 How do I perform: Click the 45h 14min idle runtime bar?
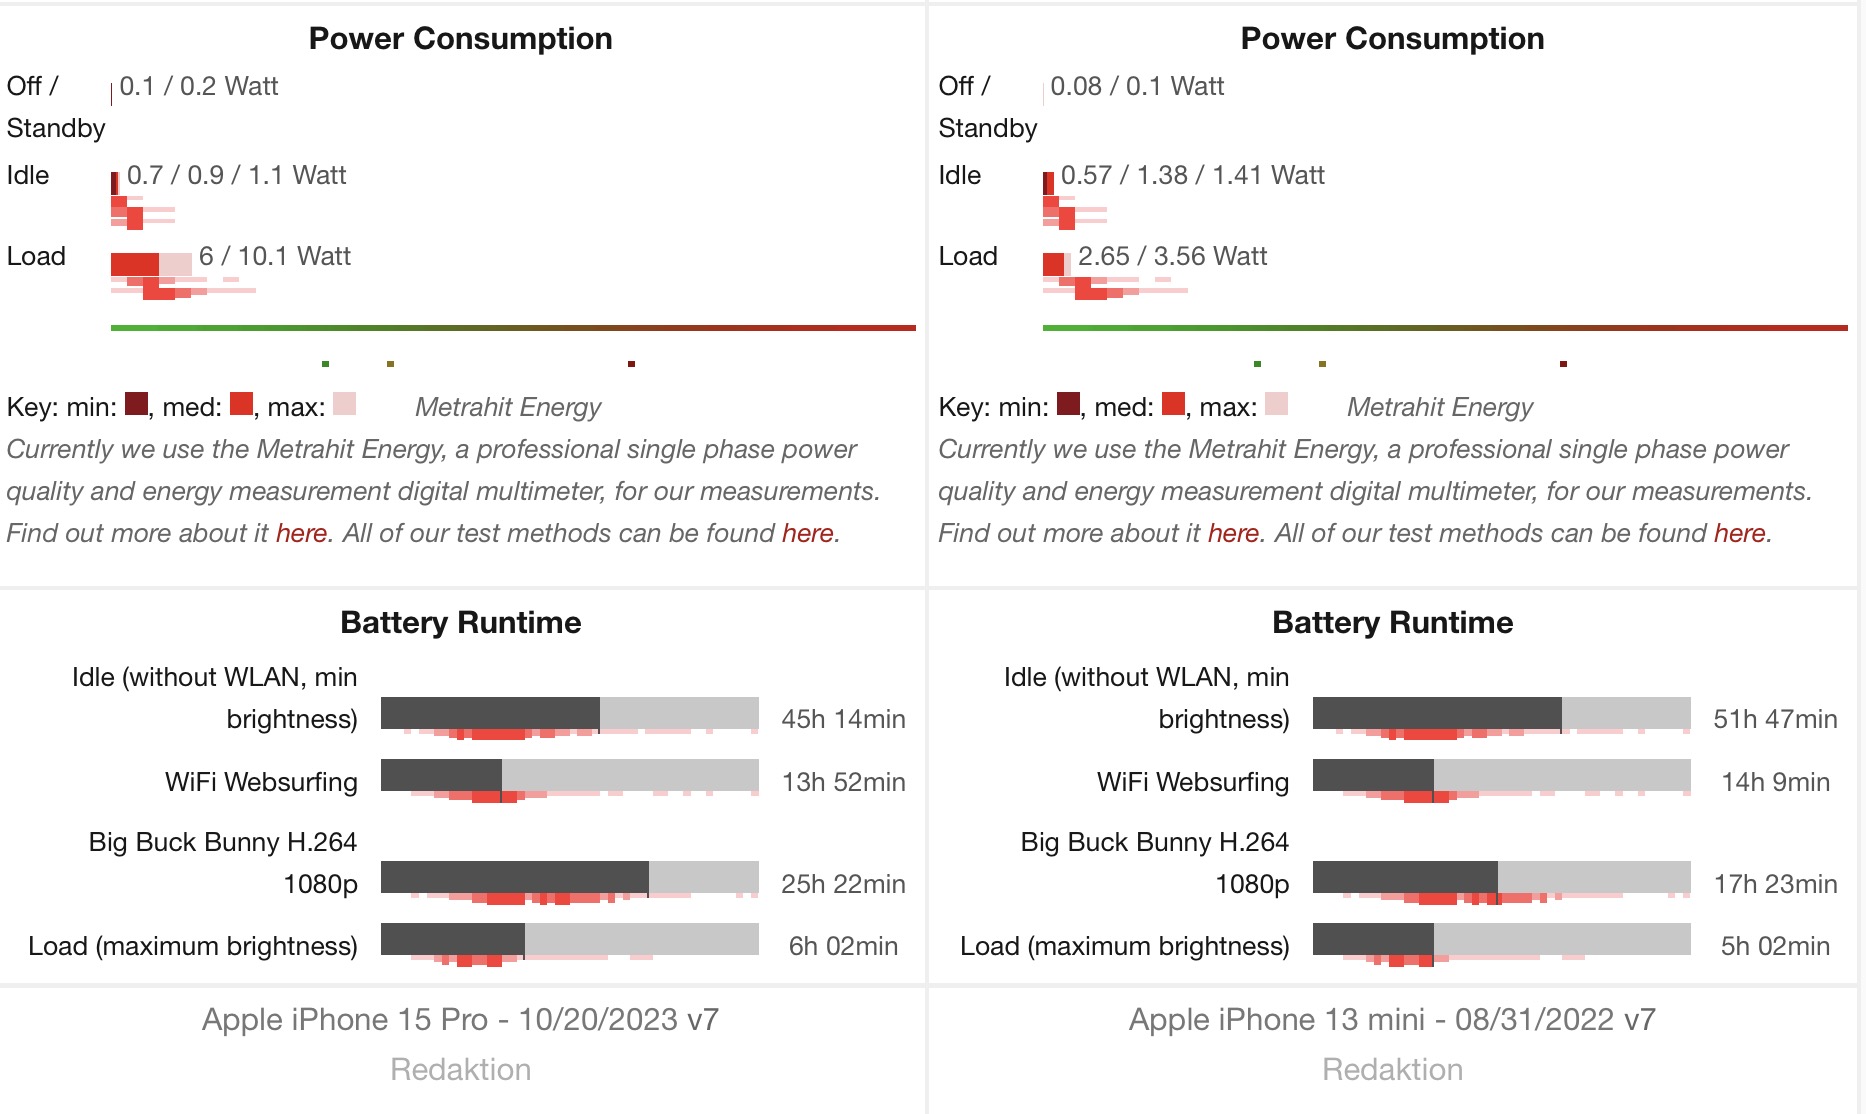(x=569, y=714)
